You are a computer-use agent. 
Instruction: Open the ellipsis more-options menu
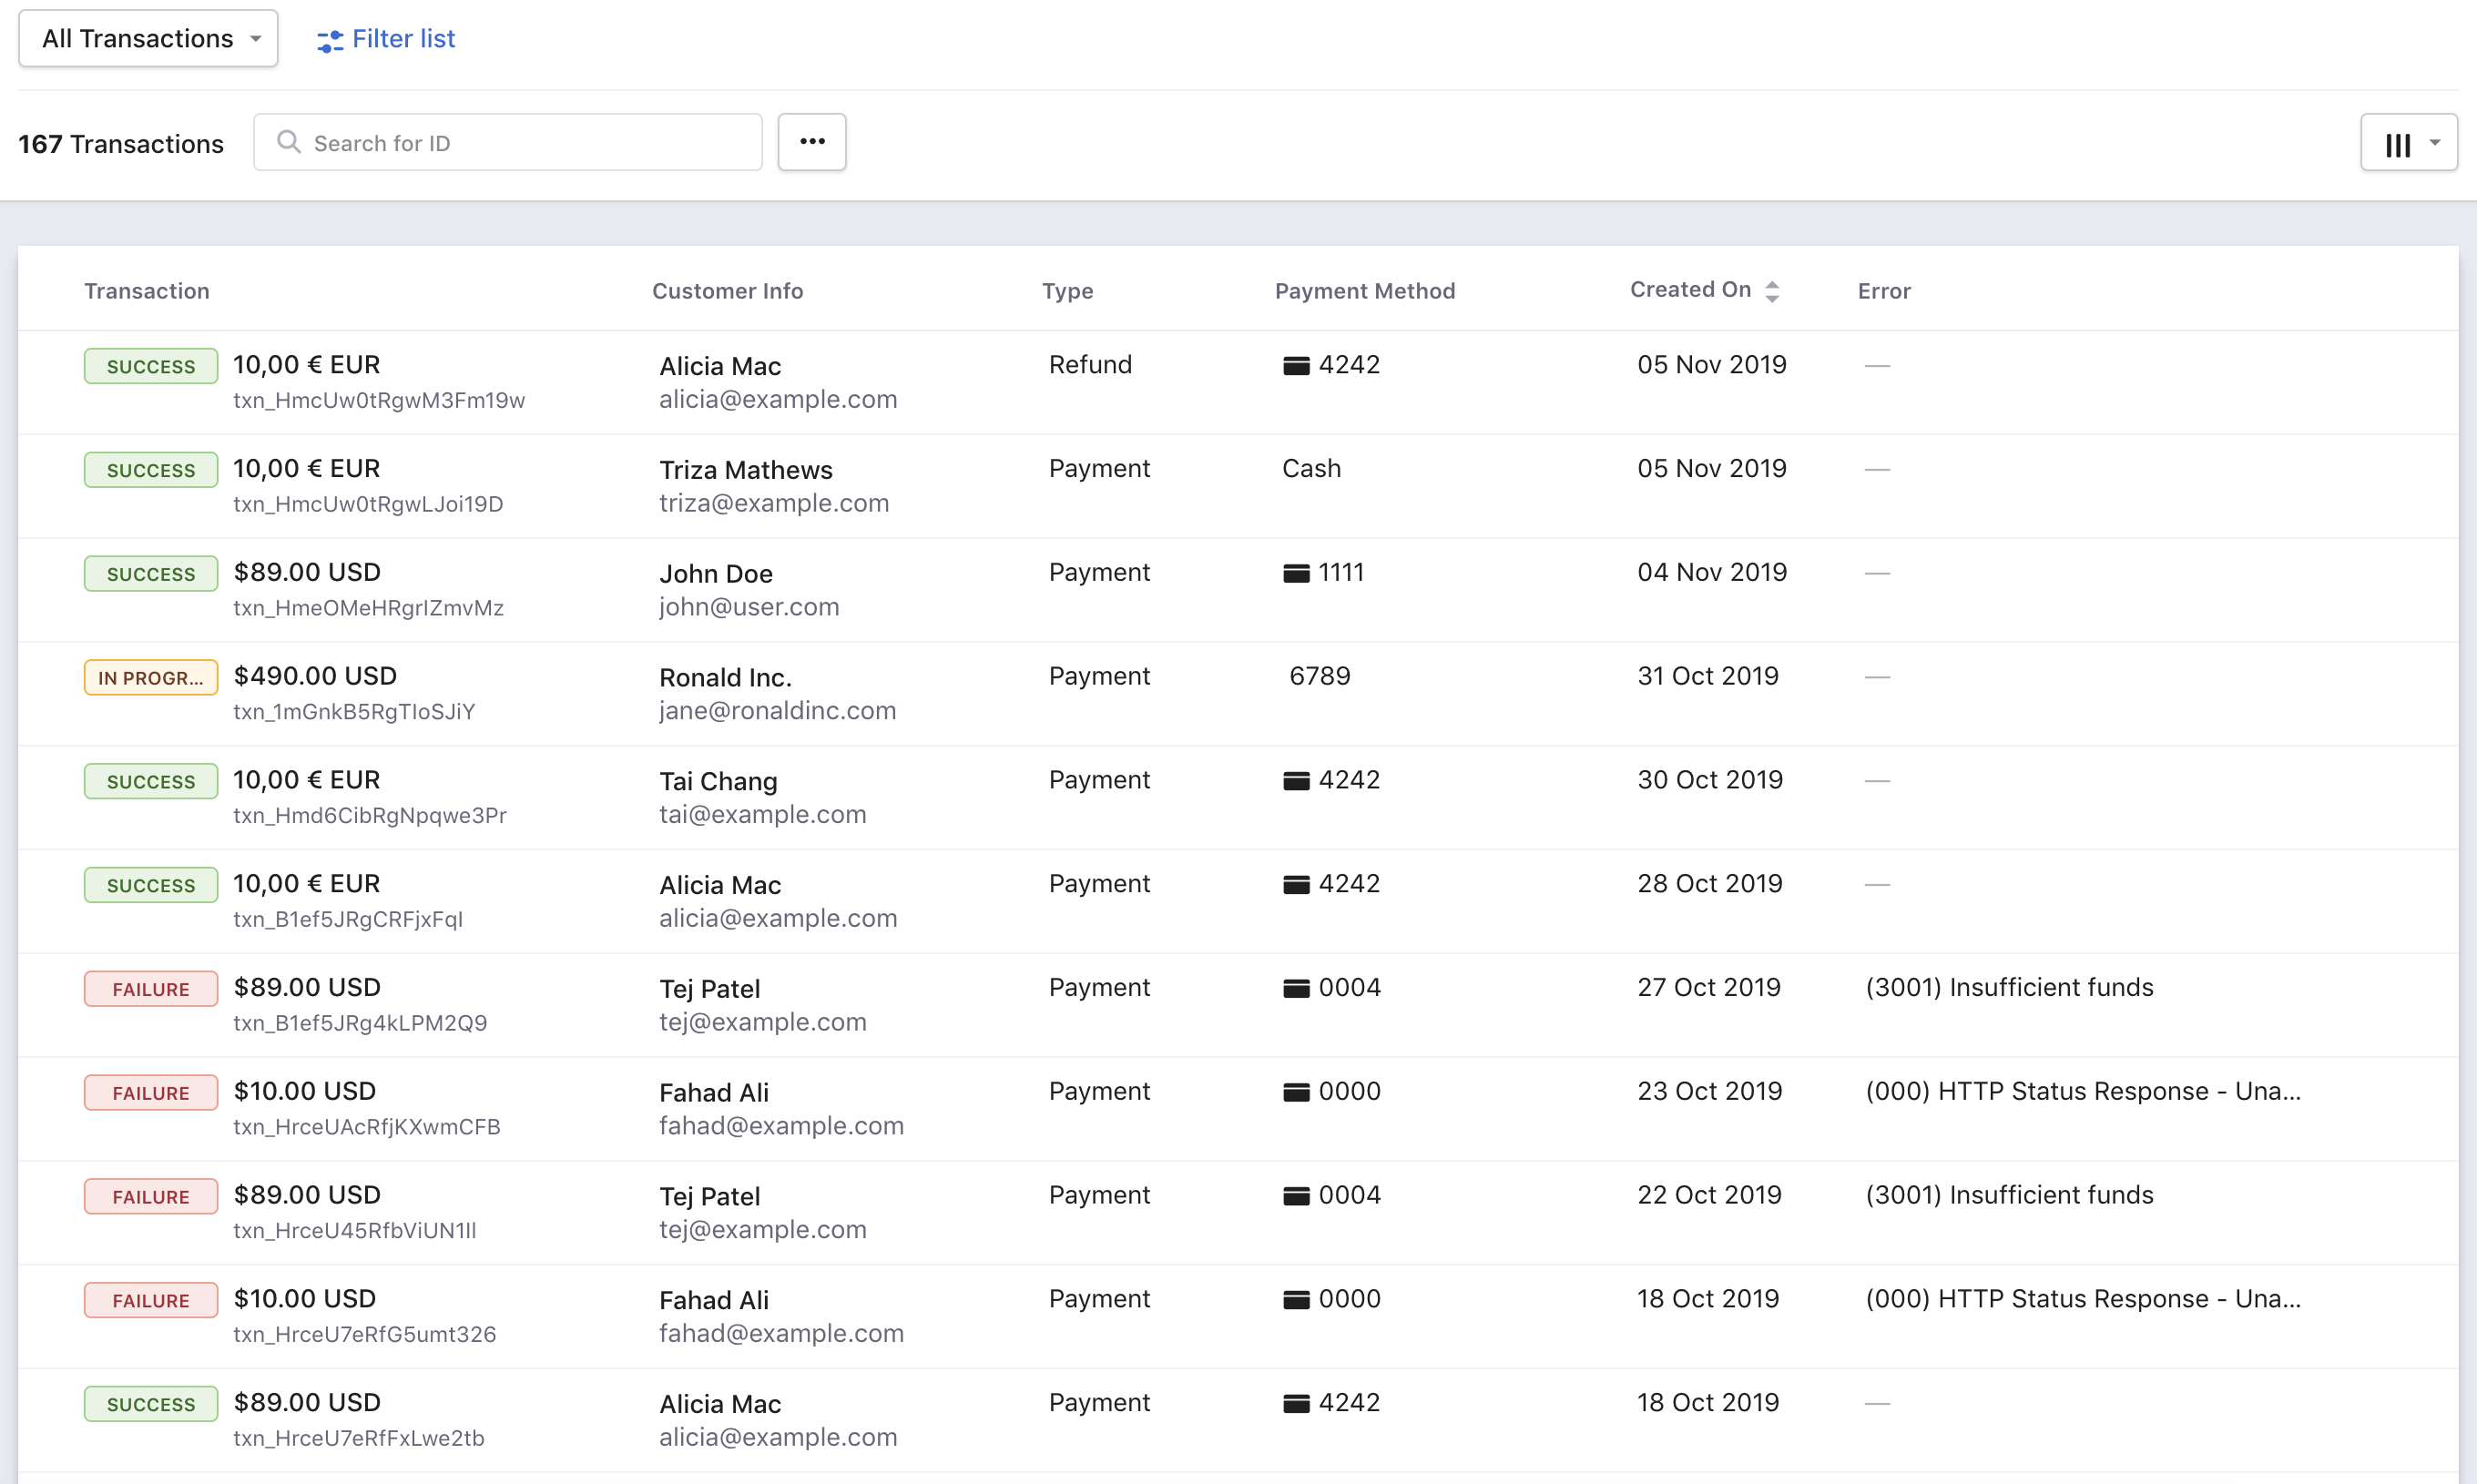pos(811,142)
